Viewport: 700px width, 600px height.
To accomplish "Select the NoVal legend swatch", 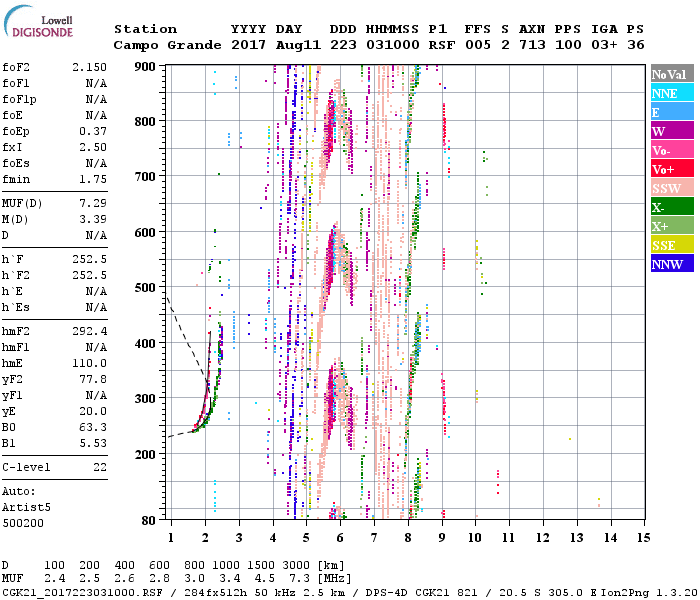I will tap(672, 74).
